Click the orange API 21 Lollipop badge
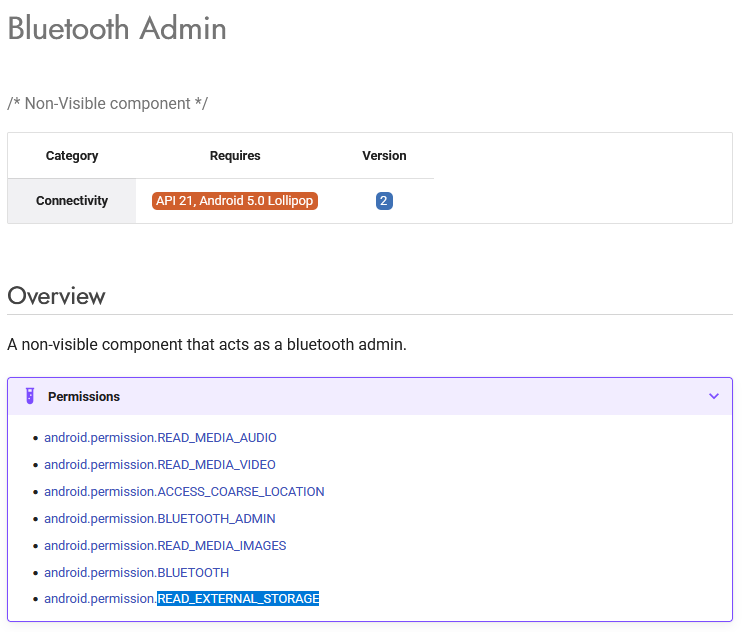751x632 pixels. pyautogui.click(x=235, y=201)
